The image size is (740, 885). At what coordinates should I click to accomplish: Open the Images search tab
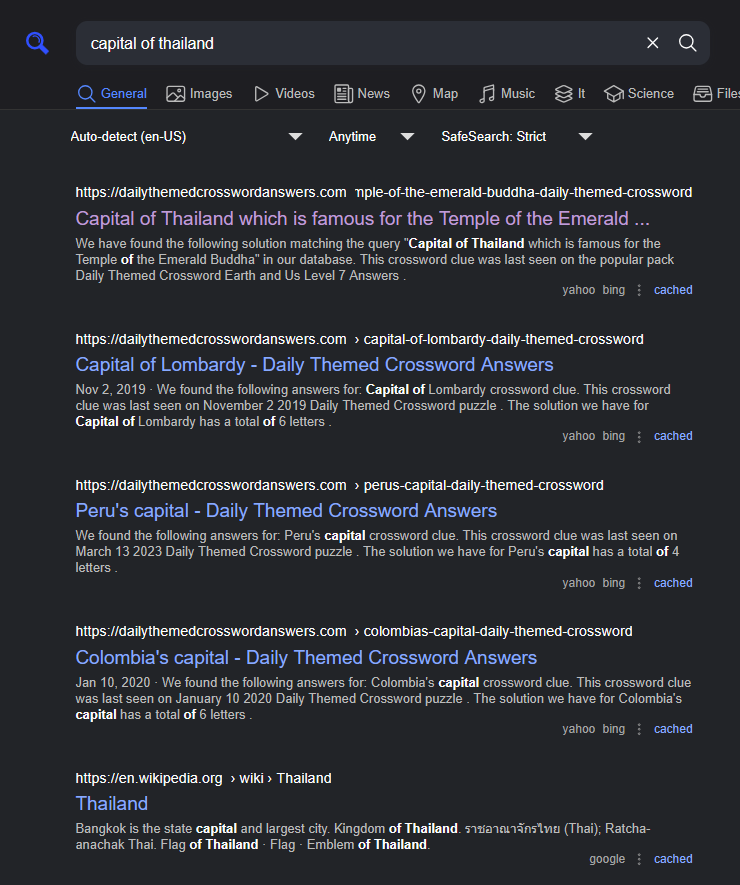click(199, 94)
